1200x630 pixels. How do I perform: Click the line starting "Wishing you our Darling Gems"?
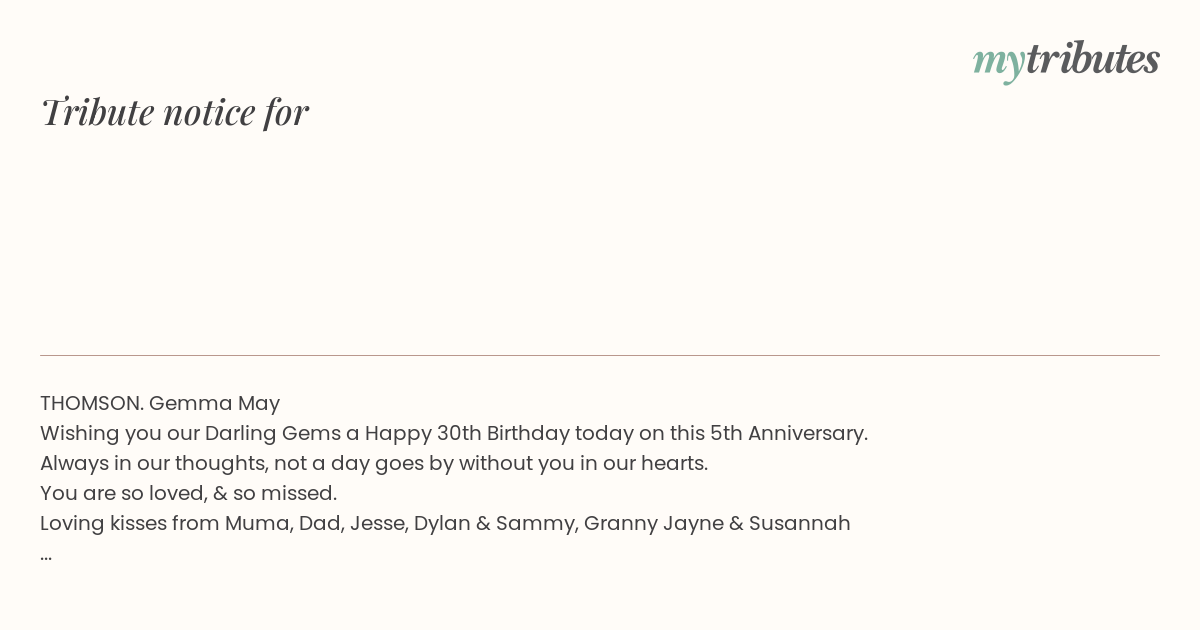[454, 433]
